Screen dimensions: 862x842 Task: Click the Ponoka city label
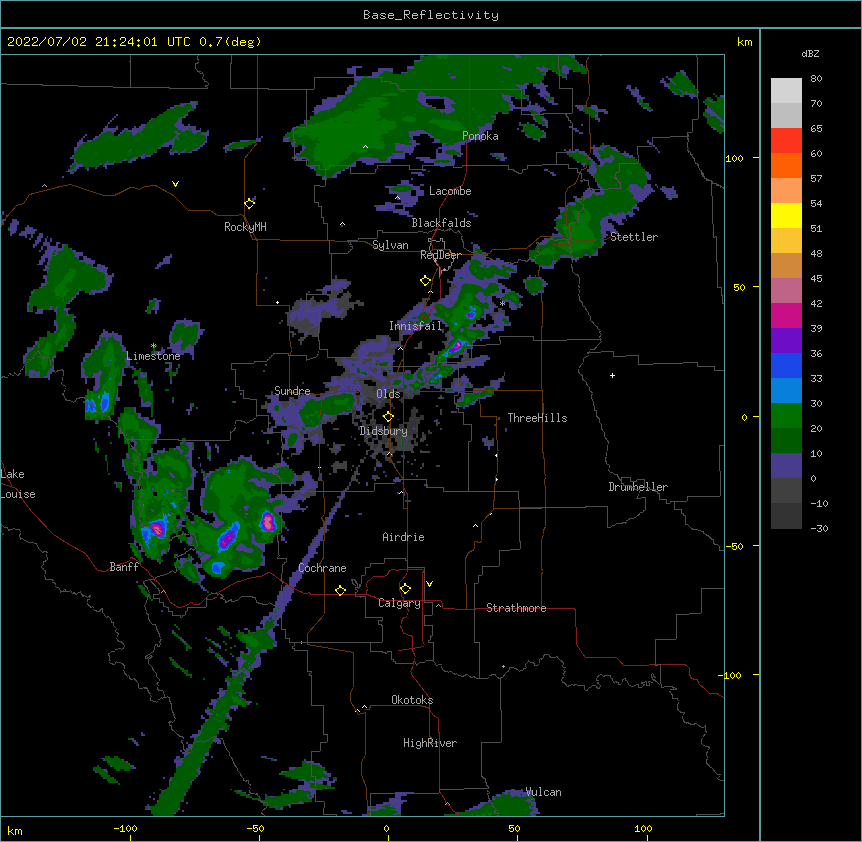(x=480, y=136)
